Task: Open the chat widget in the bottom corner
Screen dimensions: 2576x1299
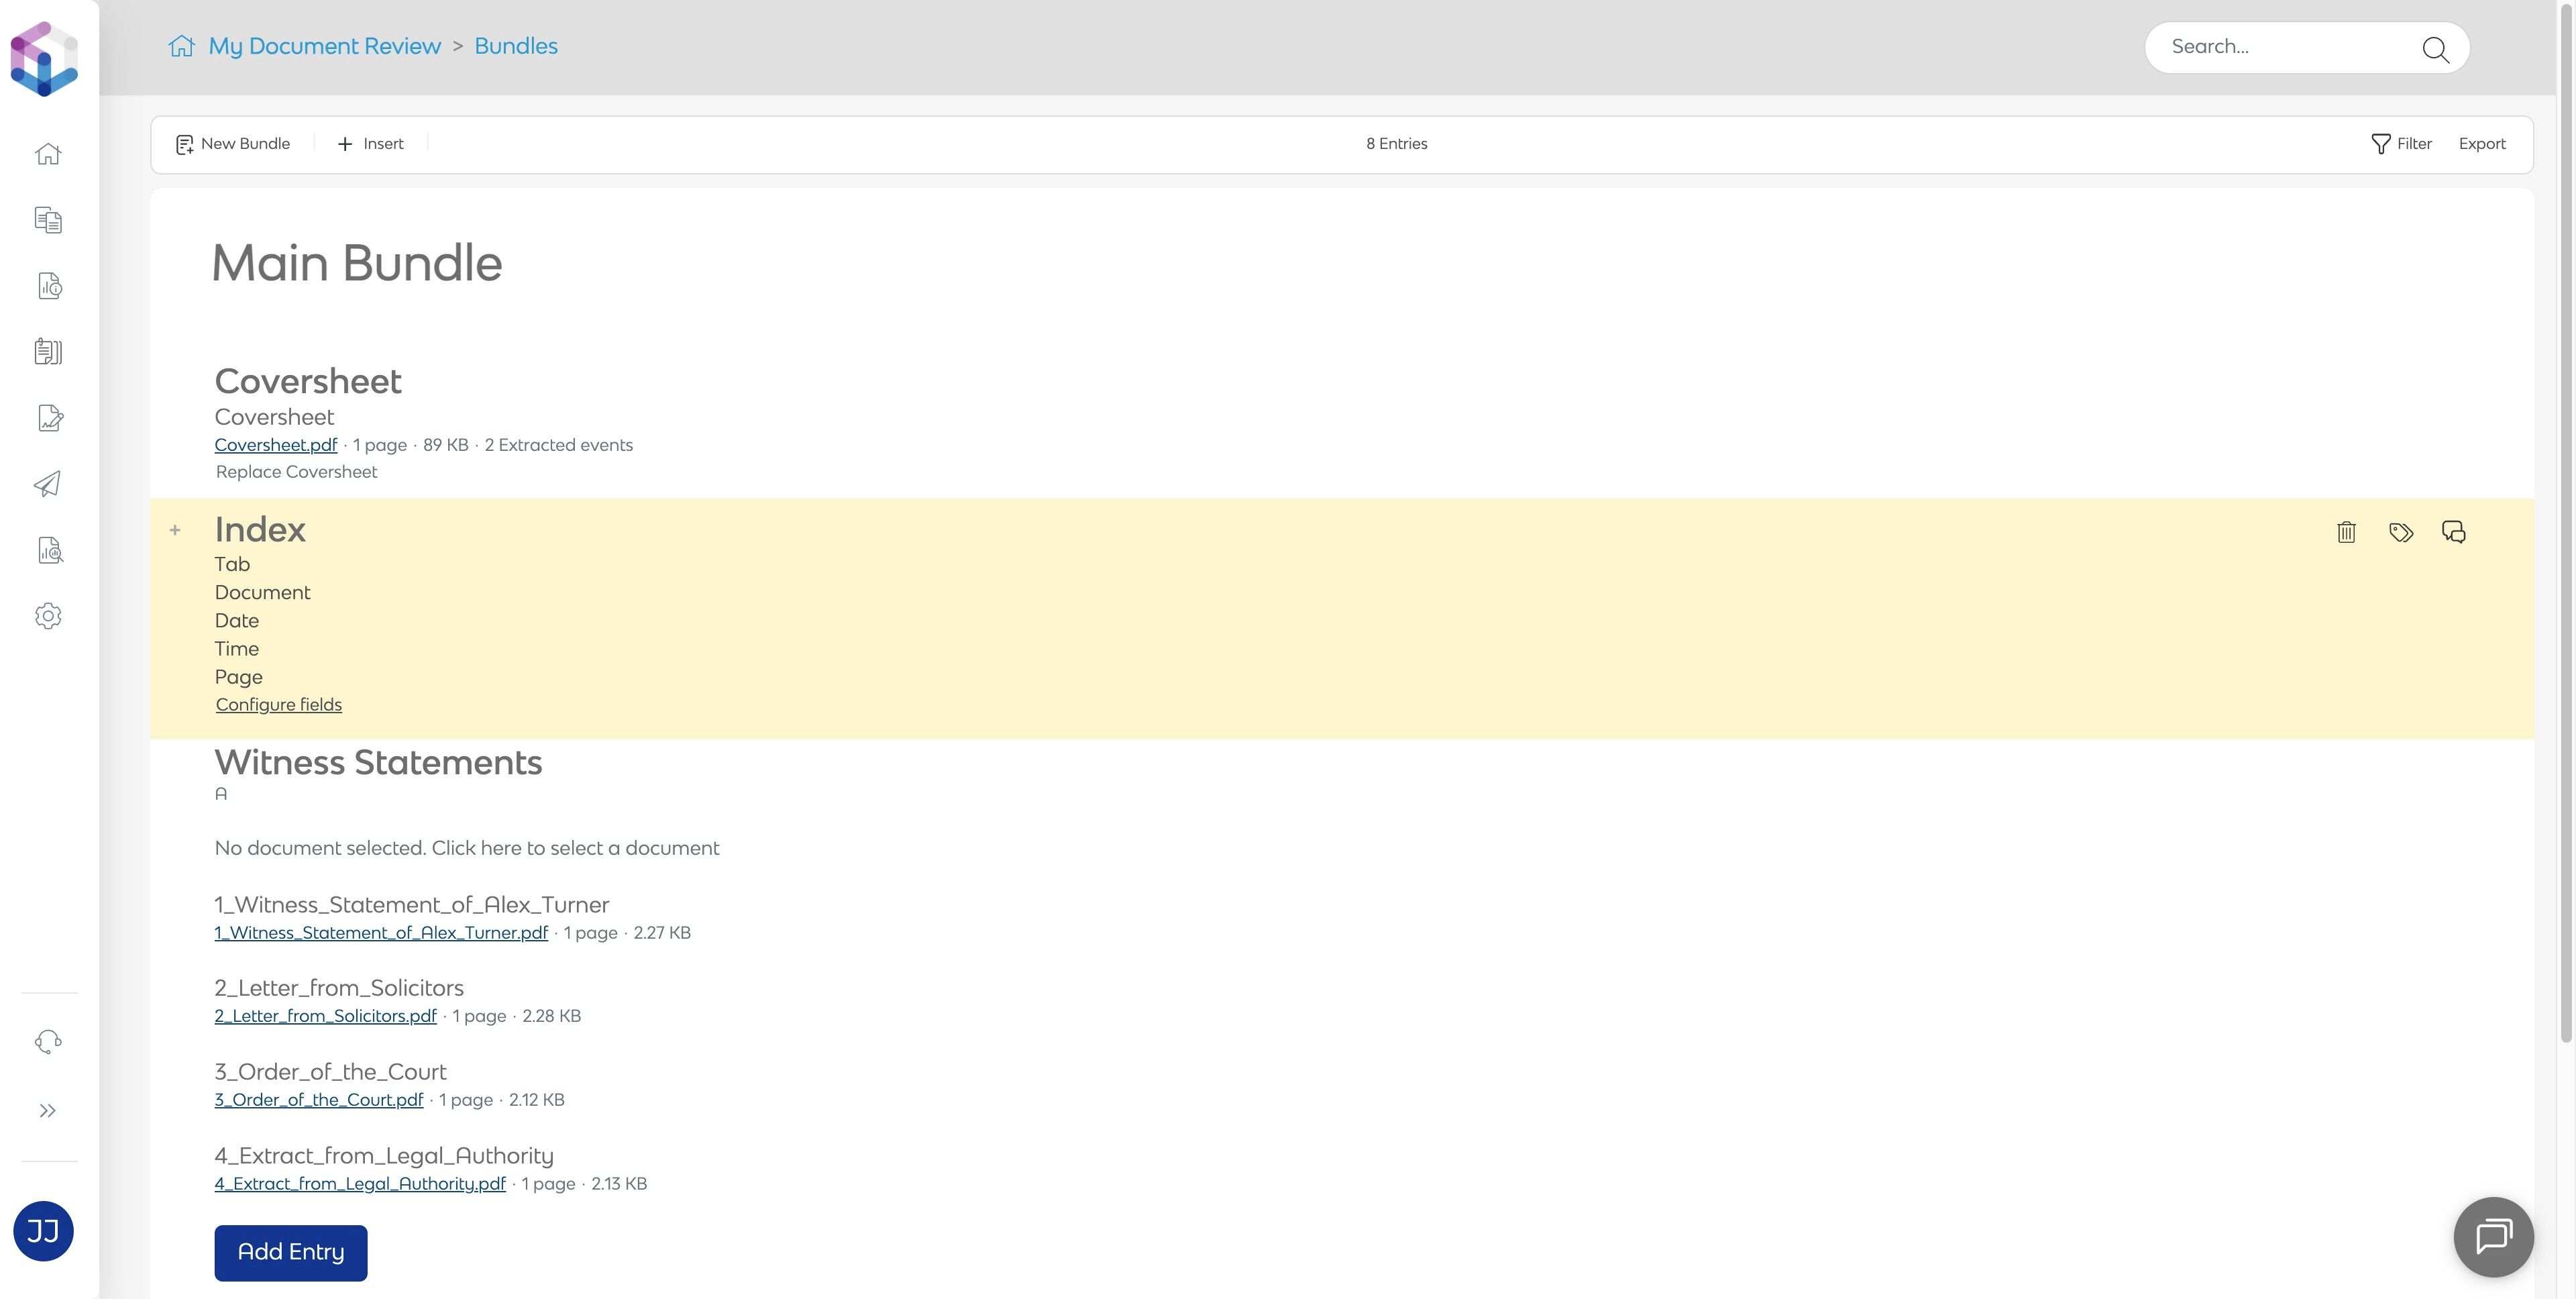Action: click(x=2493, y=1236)
